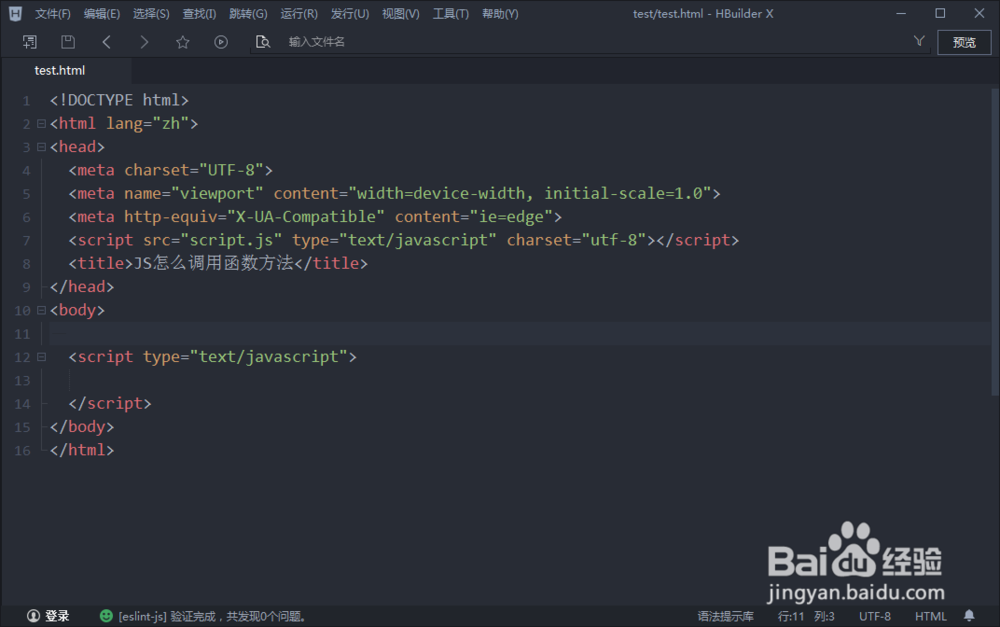Click the HTML language mode selector
This screenshot has height=627, width=1000.
pyautogui.click(x=930, y=616)
